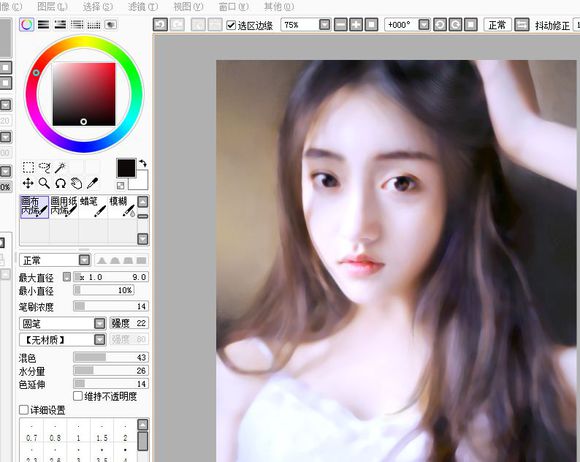Show the RGB slider panel
The image size is (580, 462).
pyautogui.click(x=44, y=25)
